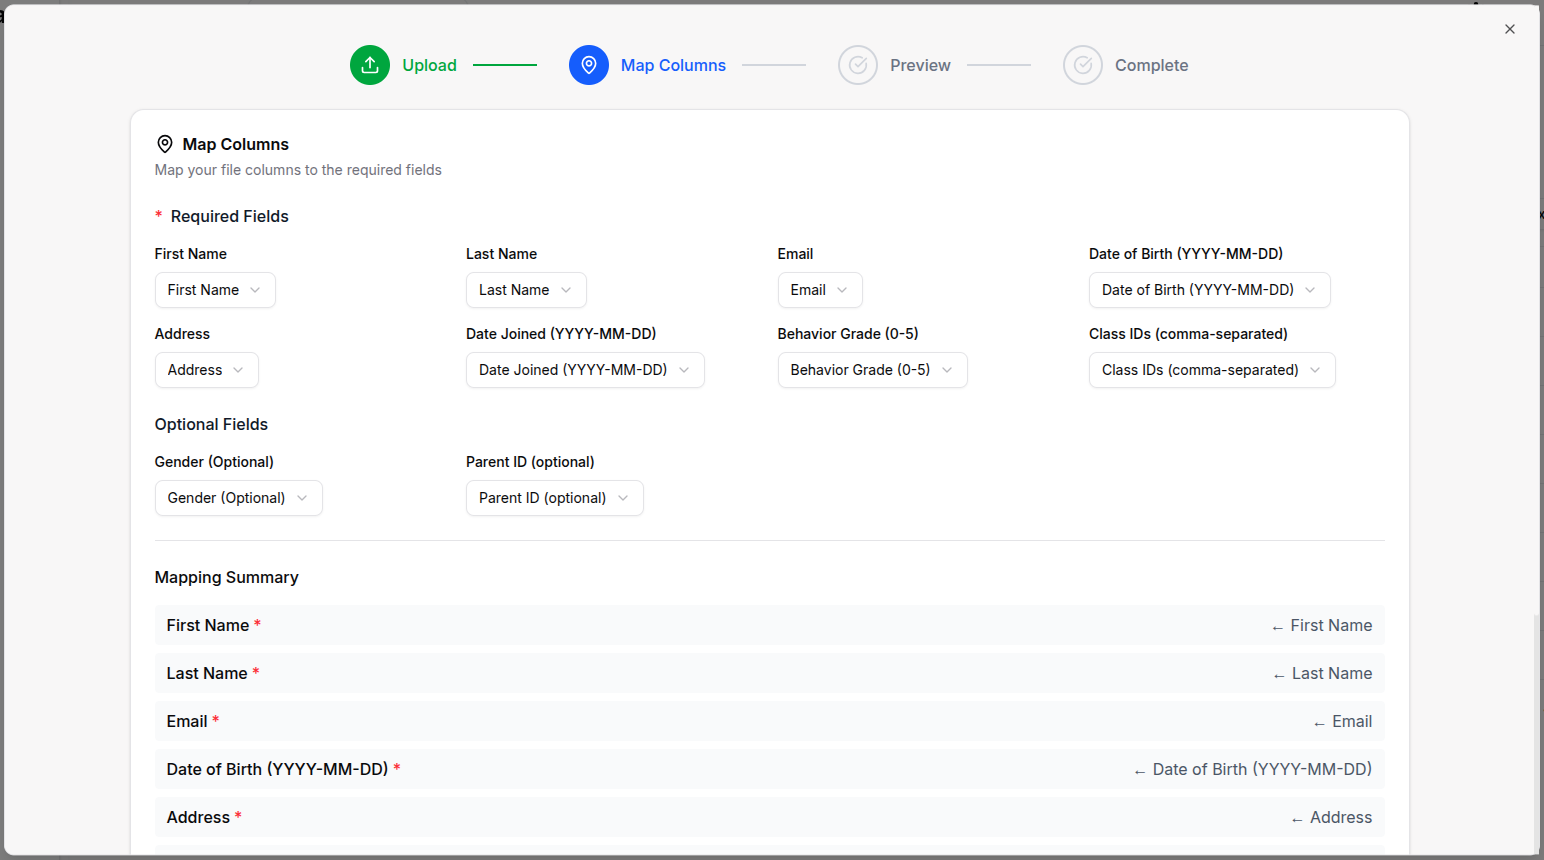
Task: Open the Gender optional dropdown
Action: [238, 497]
